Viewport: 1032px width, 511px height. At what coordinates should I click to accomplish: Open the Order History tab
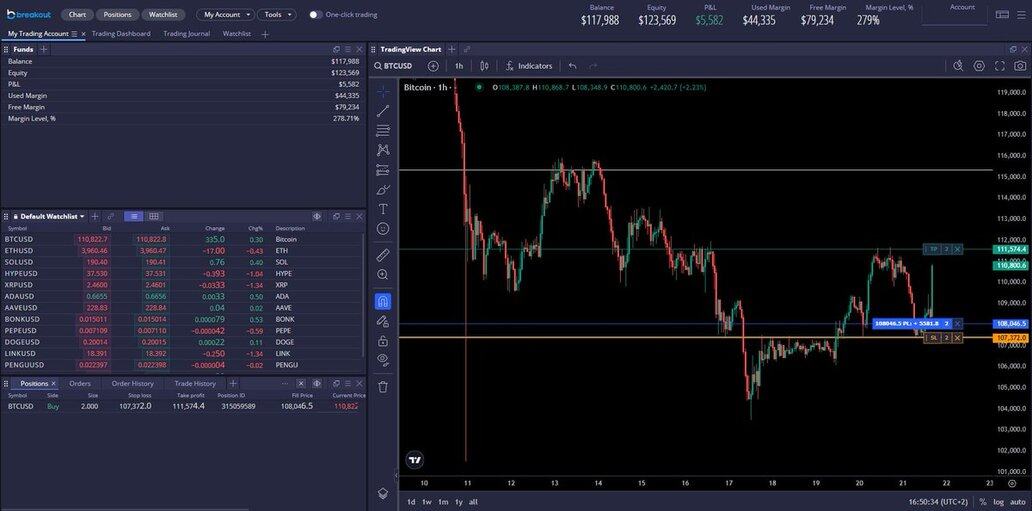point(132,383)
